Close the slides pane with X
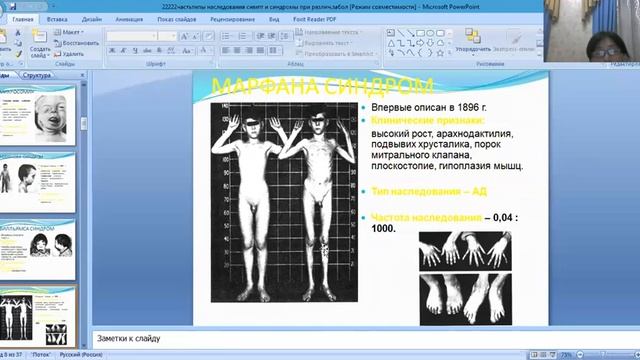 click(82, 75)
